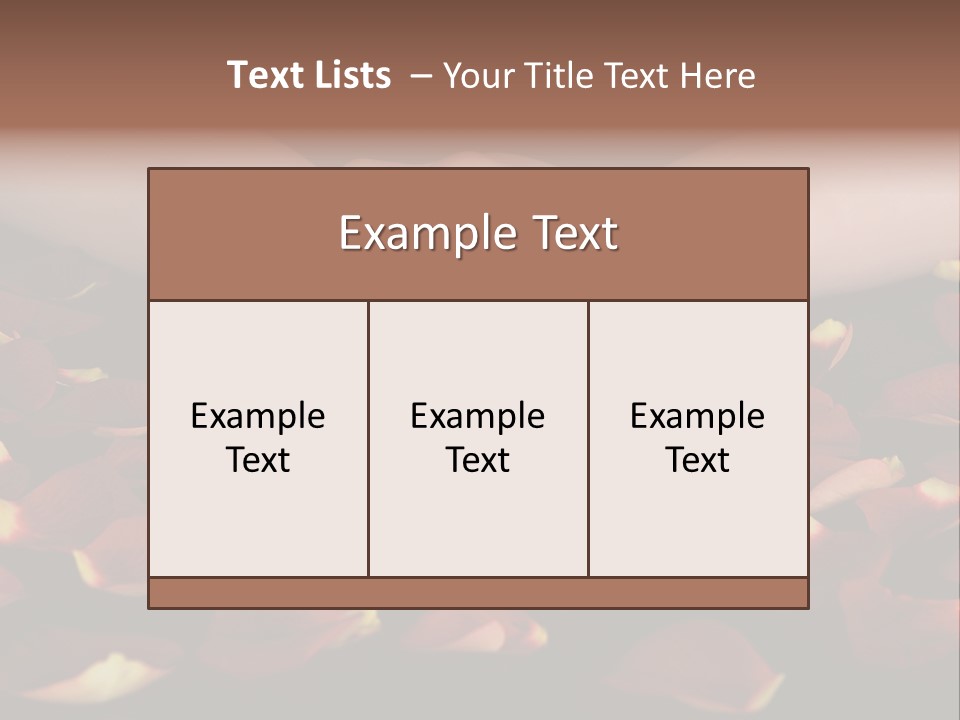The image size is (960, 720).
Task: Select the brown footer bar under the cells
Action: (x=478, y=593)
